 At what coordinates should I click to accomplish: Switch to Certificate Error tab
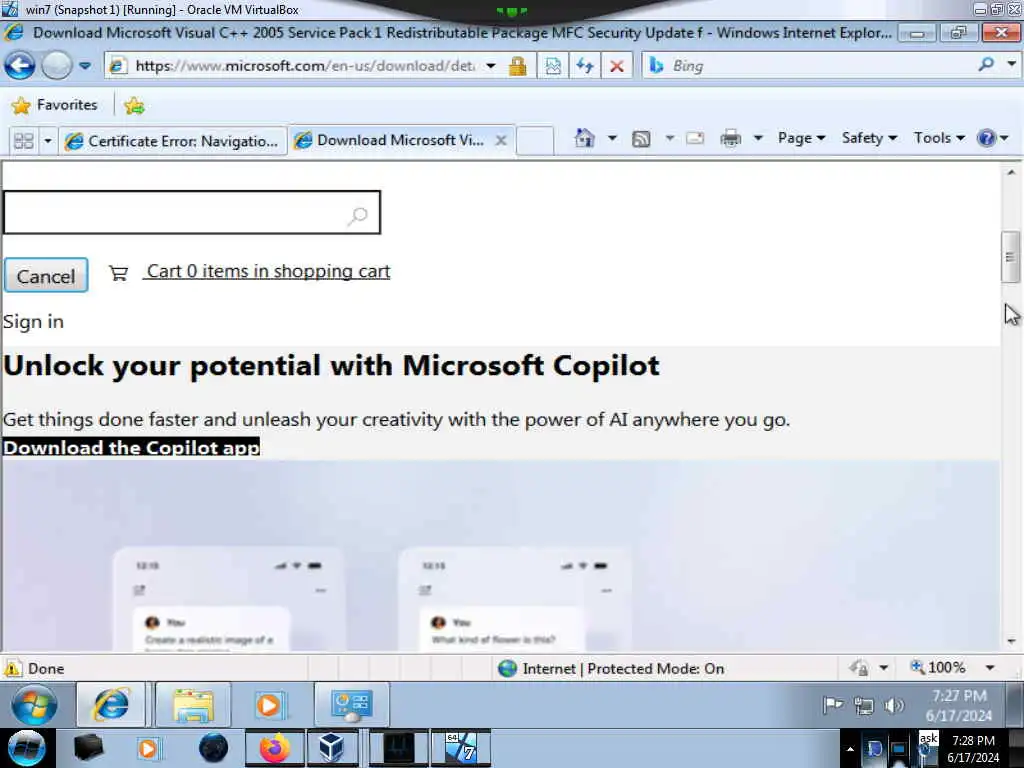point(173,141)
